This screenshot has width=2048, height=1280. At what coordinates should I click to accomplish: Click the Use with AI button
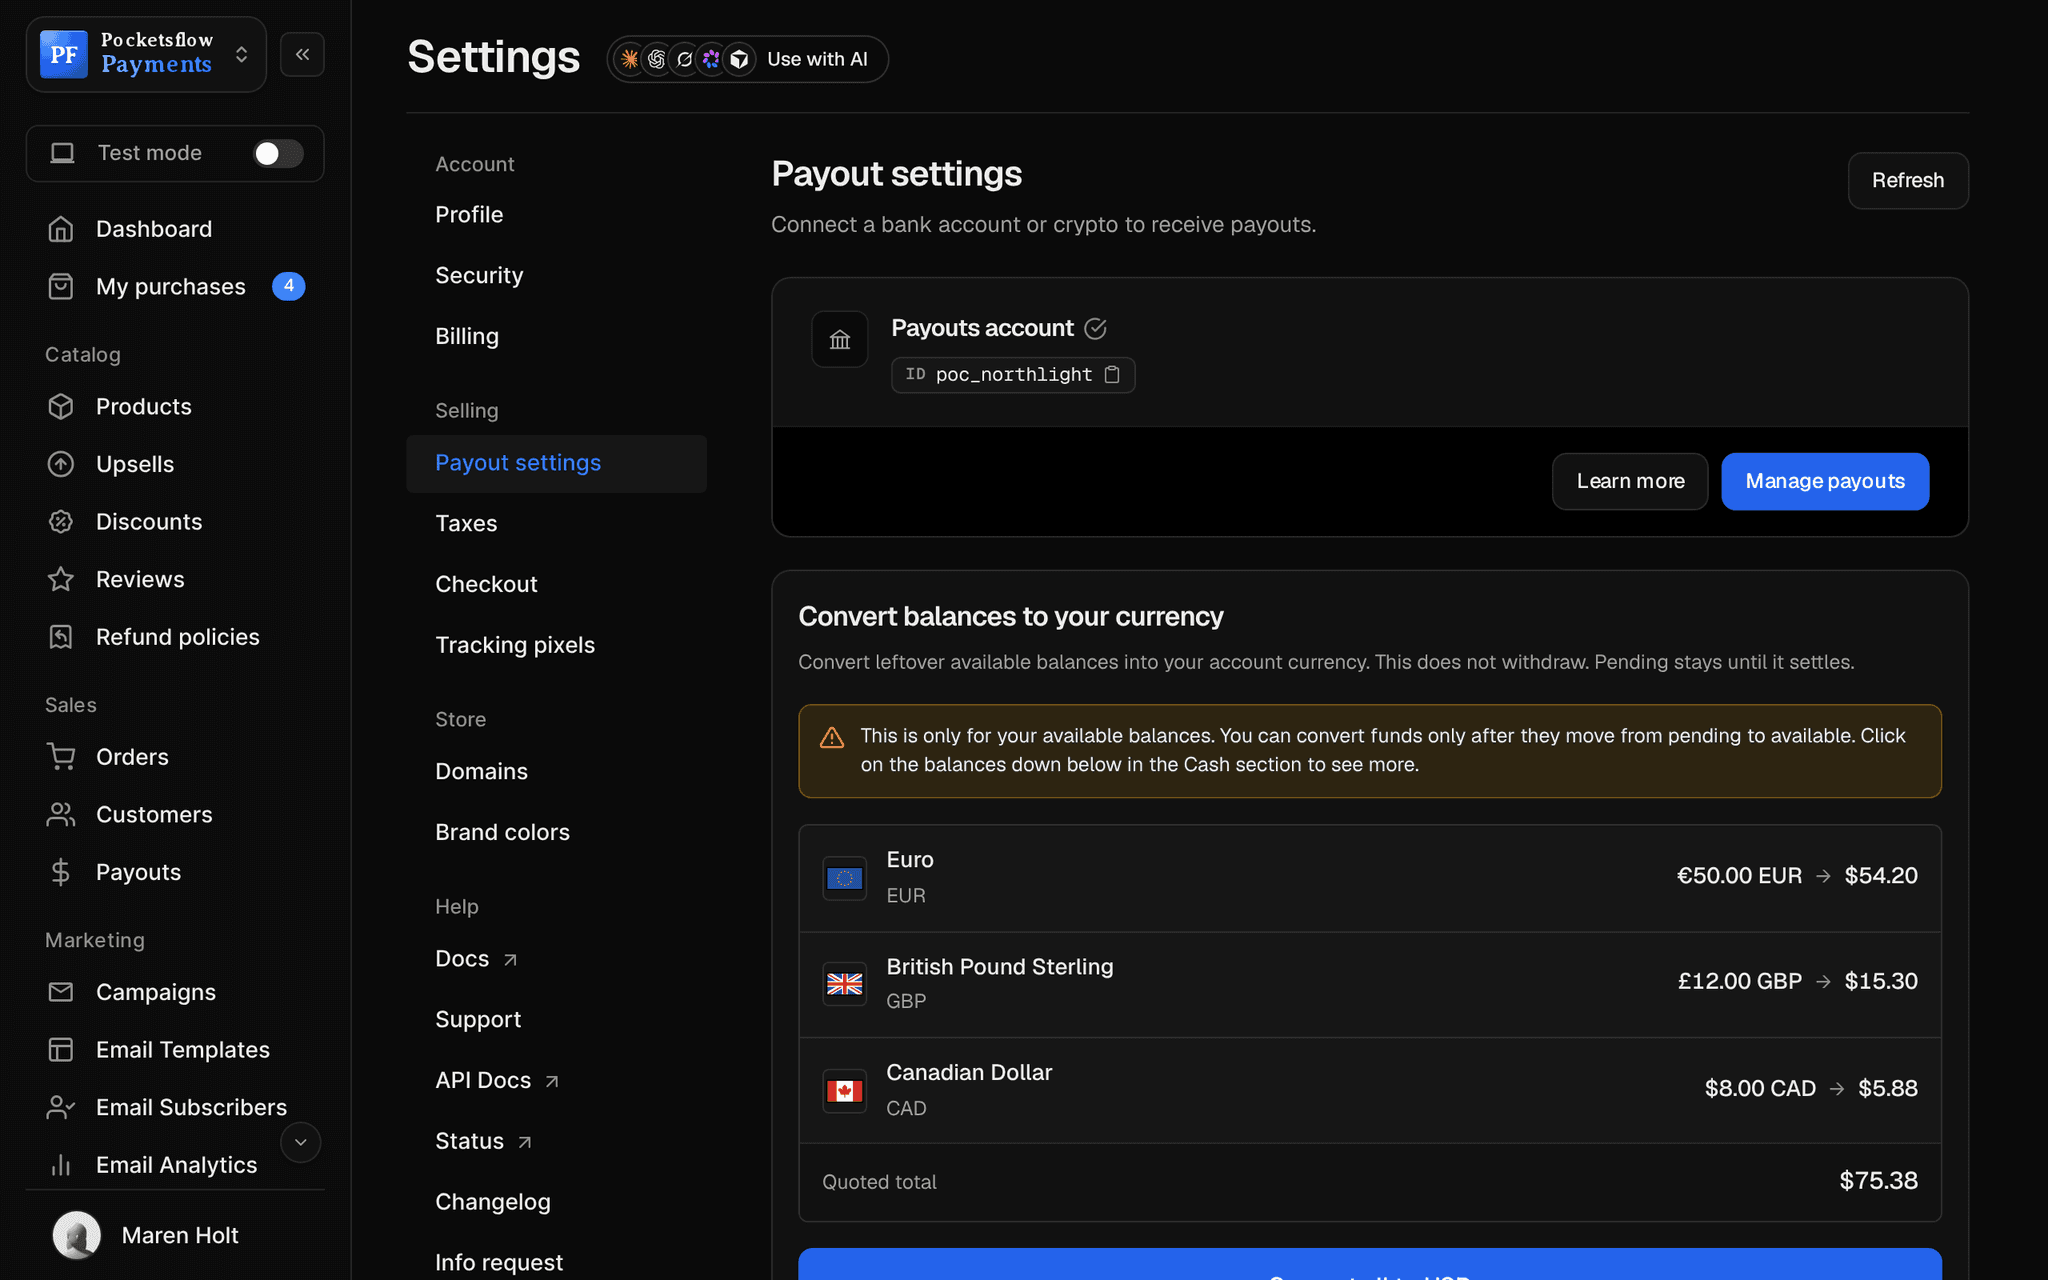click(748, 59)
